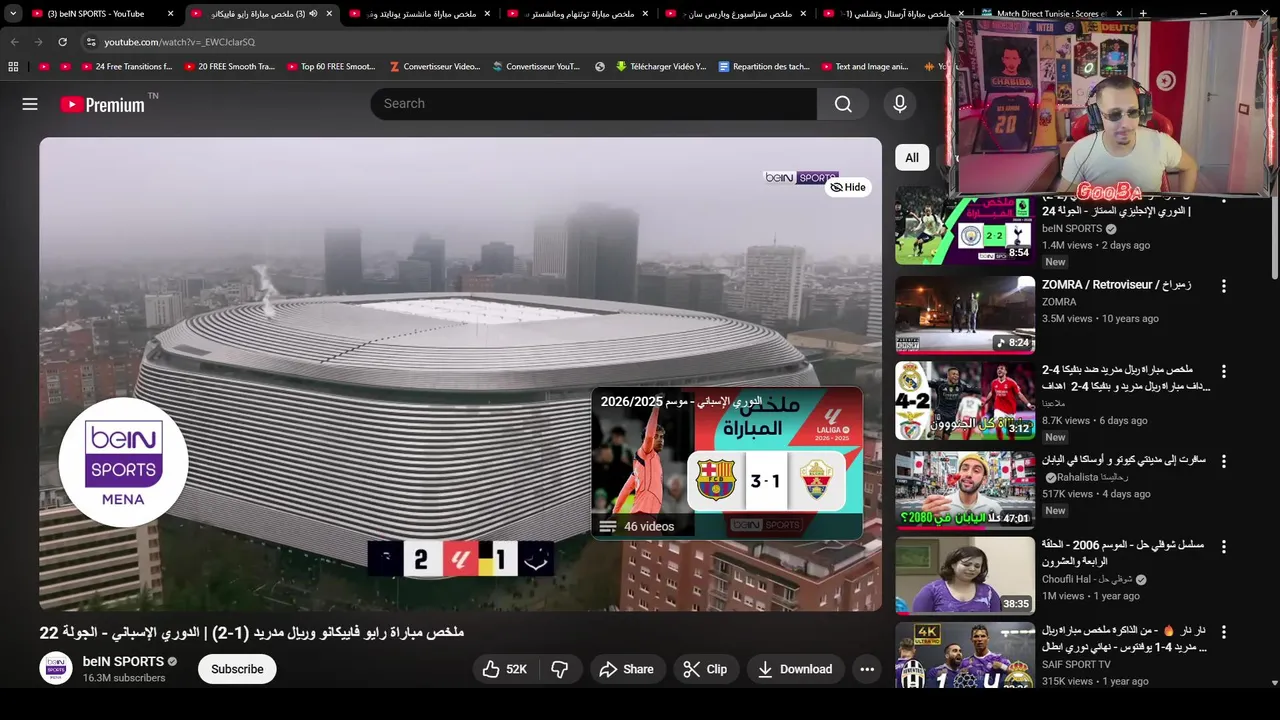
Task: Open the SAIF SPORT TV channel name
Action: [x=1076, y=664]
